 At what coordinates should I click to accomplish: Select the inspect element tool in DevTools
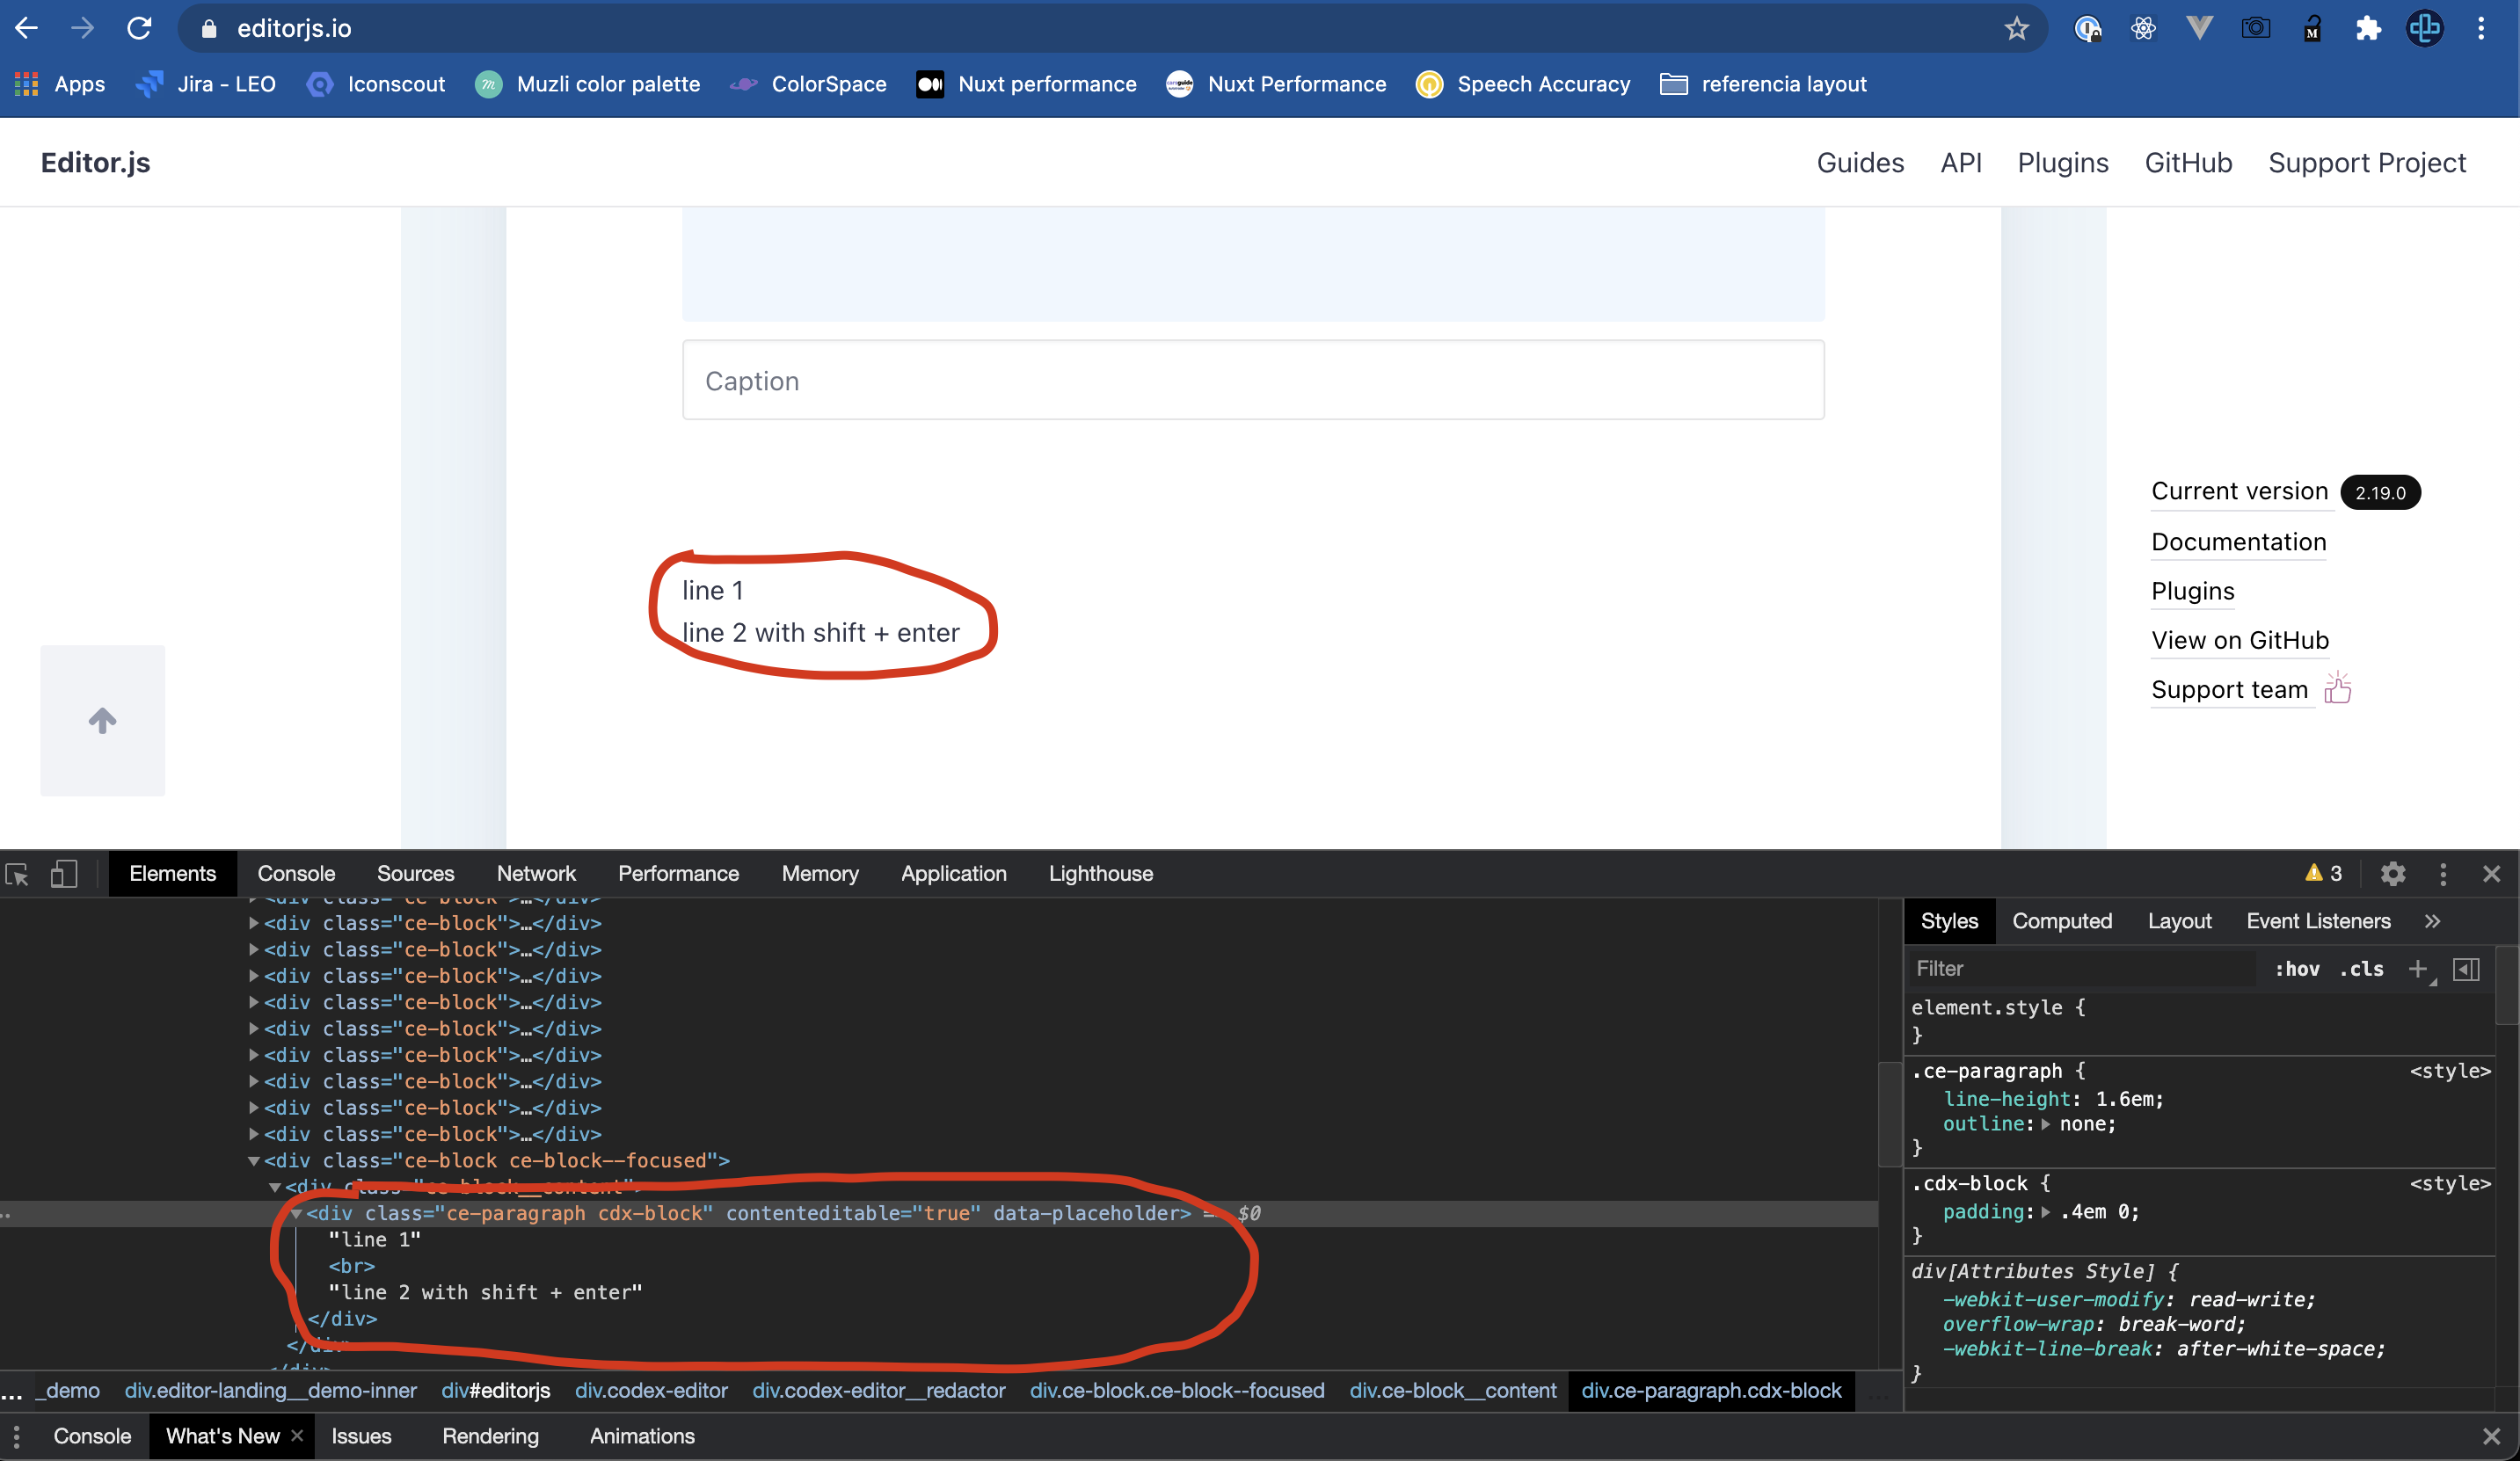click(x=17, y=874)
